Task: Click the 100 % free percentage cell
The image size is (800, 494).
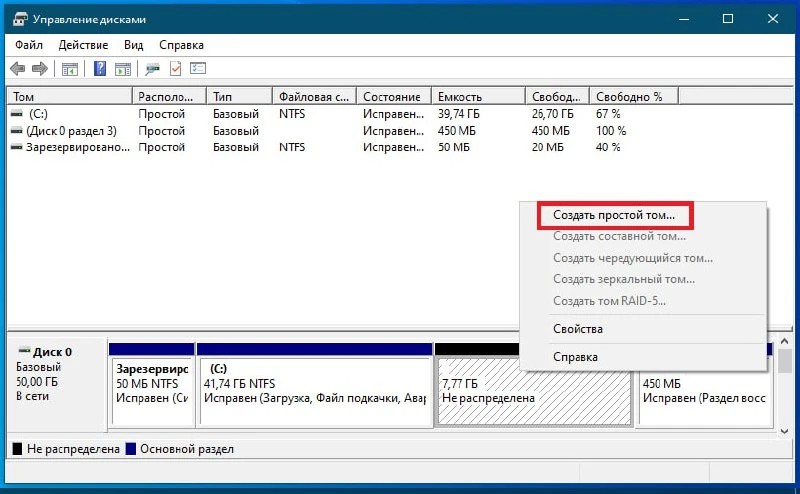Action: click(x=611, y=131)
